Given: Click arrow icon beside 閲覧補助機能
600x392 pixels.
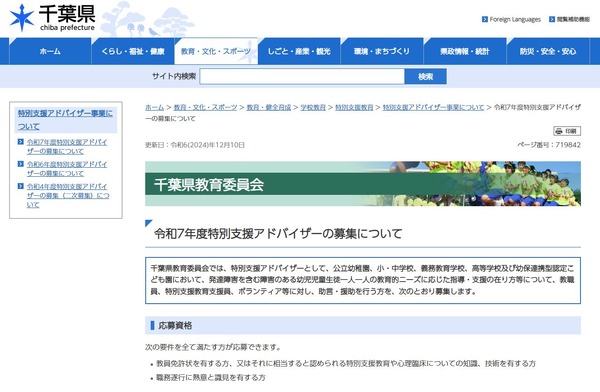Looking at the screenshot, I should (x=552, y=19).
